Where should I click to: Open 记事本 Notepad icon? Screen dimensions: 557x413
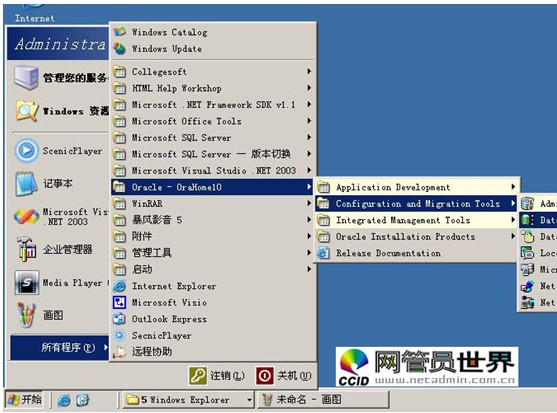click(x=26, y=183)
